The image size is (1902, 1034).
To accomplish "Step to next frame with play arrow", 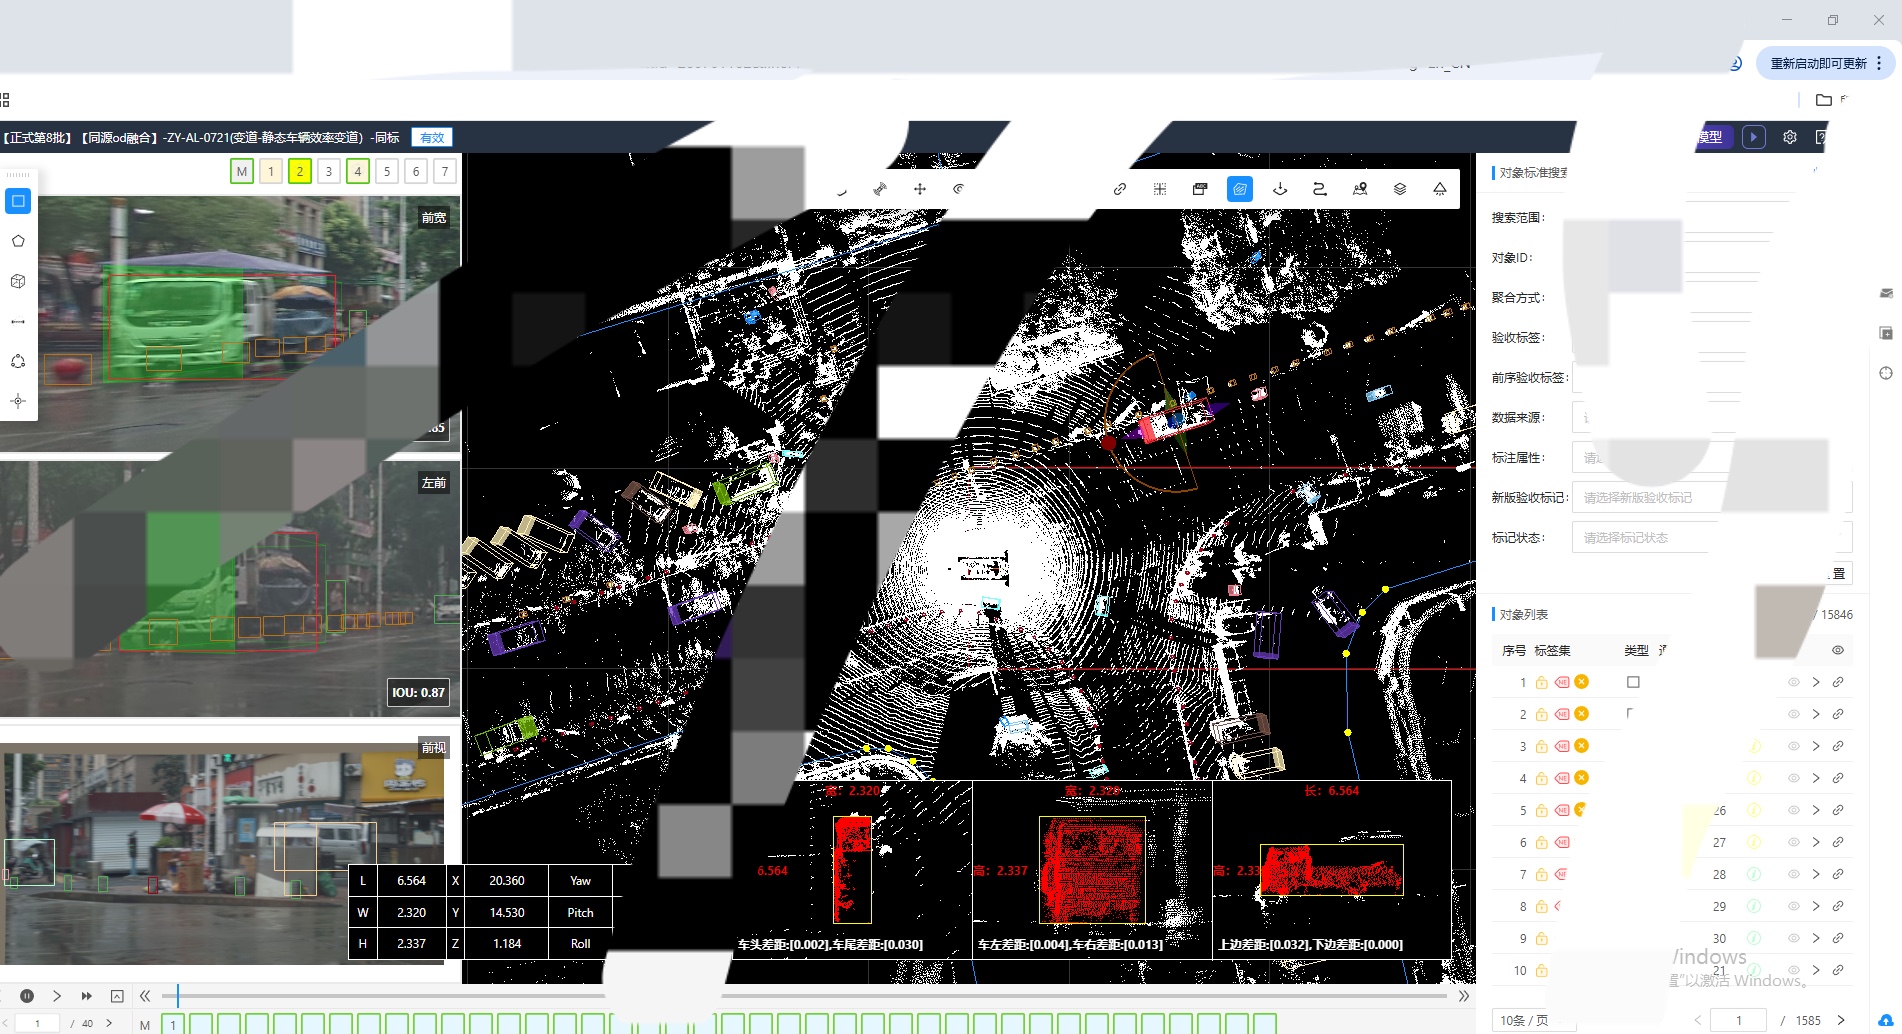I will 57,996.
